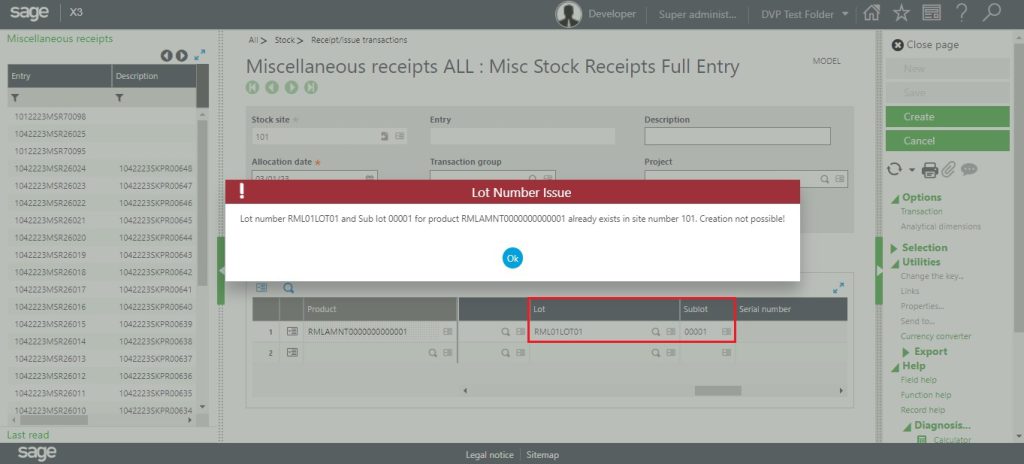Click the Cancel button
The width and height of the screenshot is (1024, 464).
point(948,141)
